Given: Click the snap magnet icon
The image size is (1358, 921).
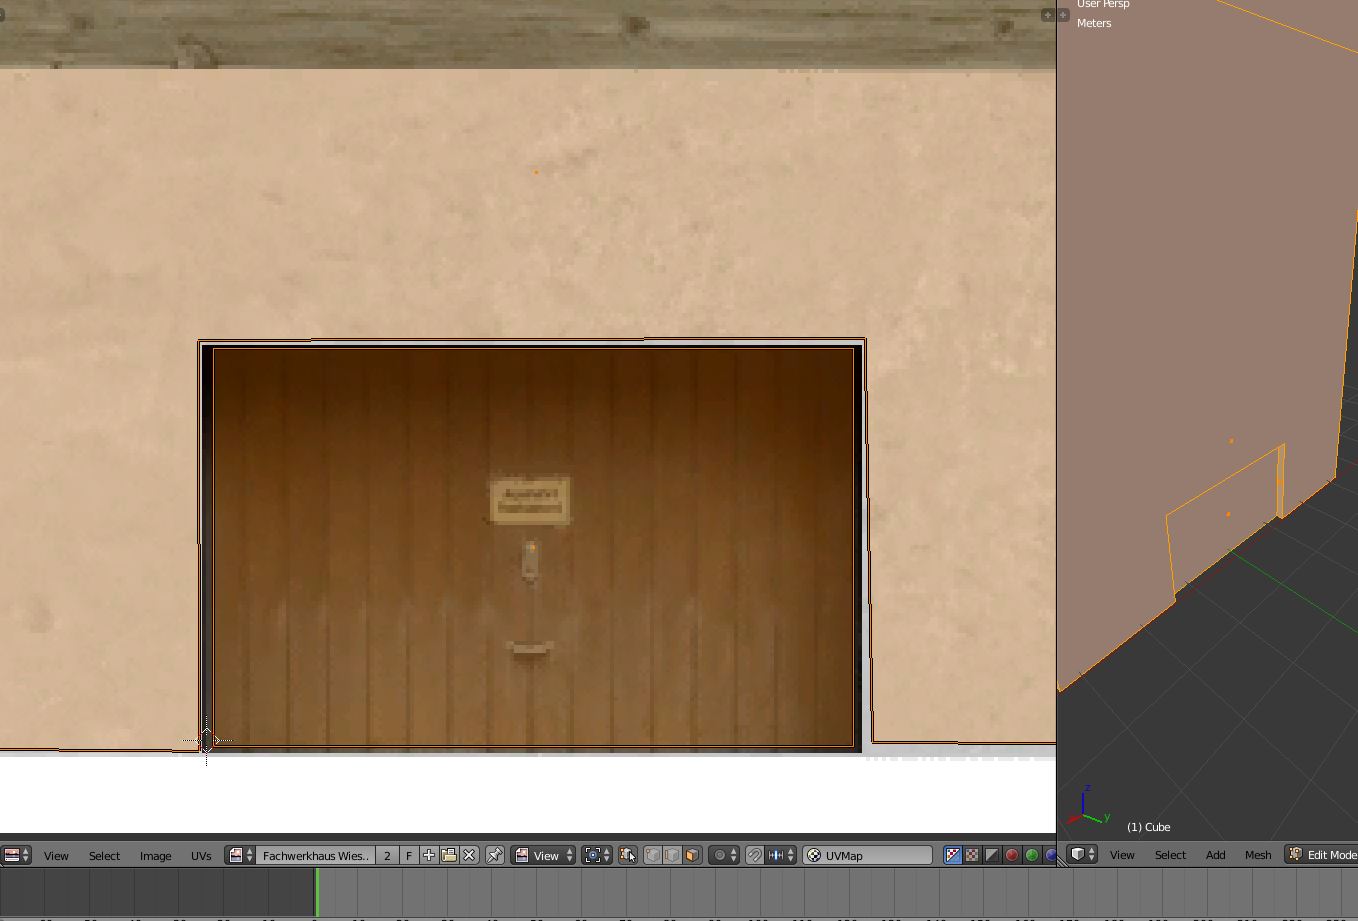Looking at the screenshot, I should 755,855.
